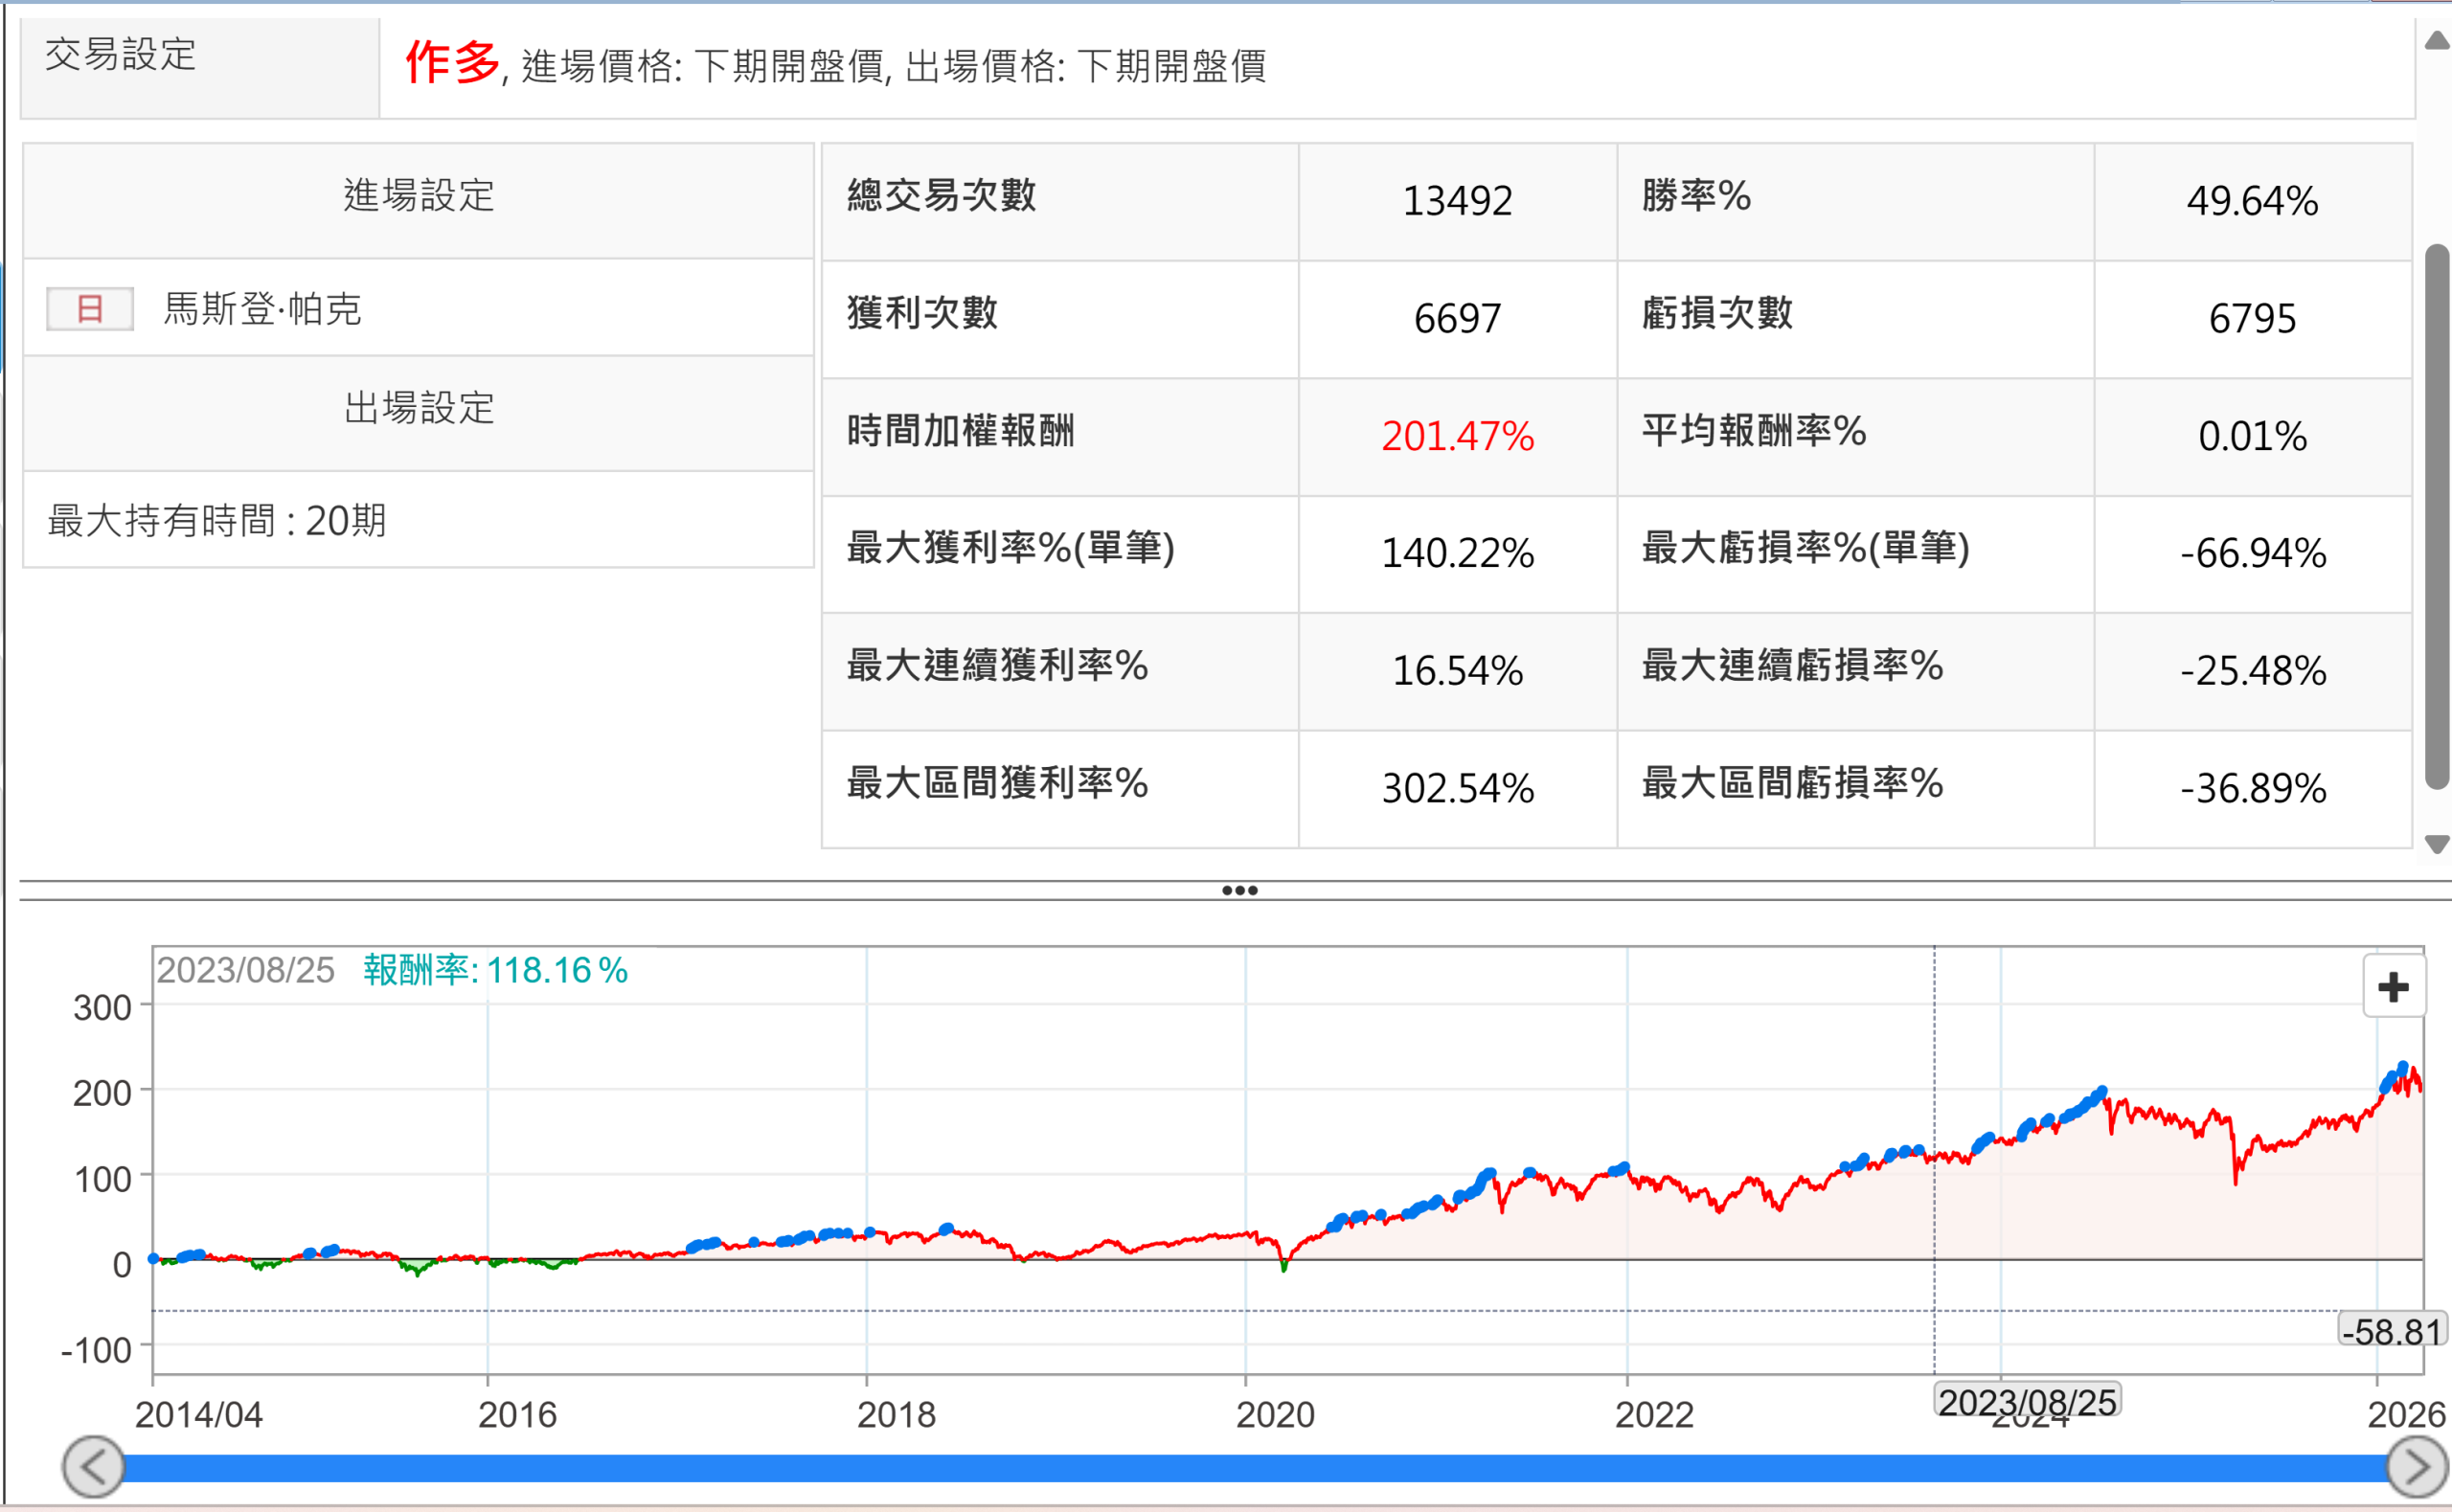Click the plus zoom button on chart

(x=2392, y=988)
